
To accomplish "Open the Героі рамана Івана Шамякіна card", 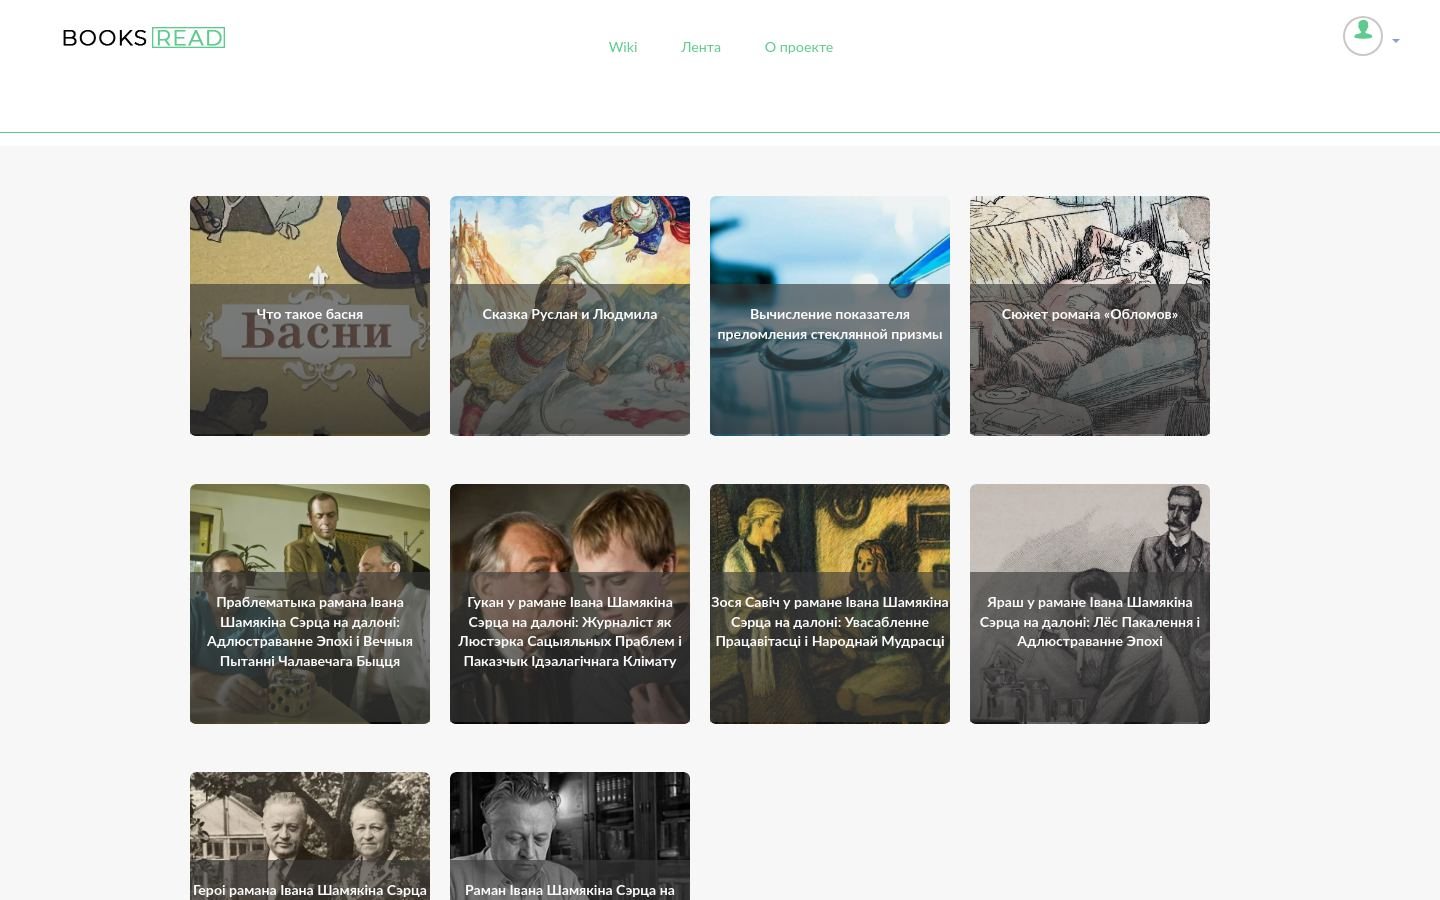I will tap(310, 836).
